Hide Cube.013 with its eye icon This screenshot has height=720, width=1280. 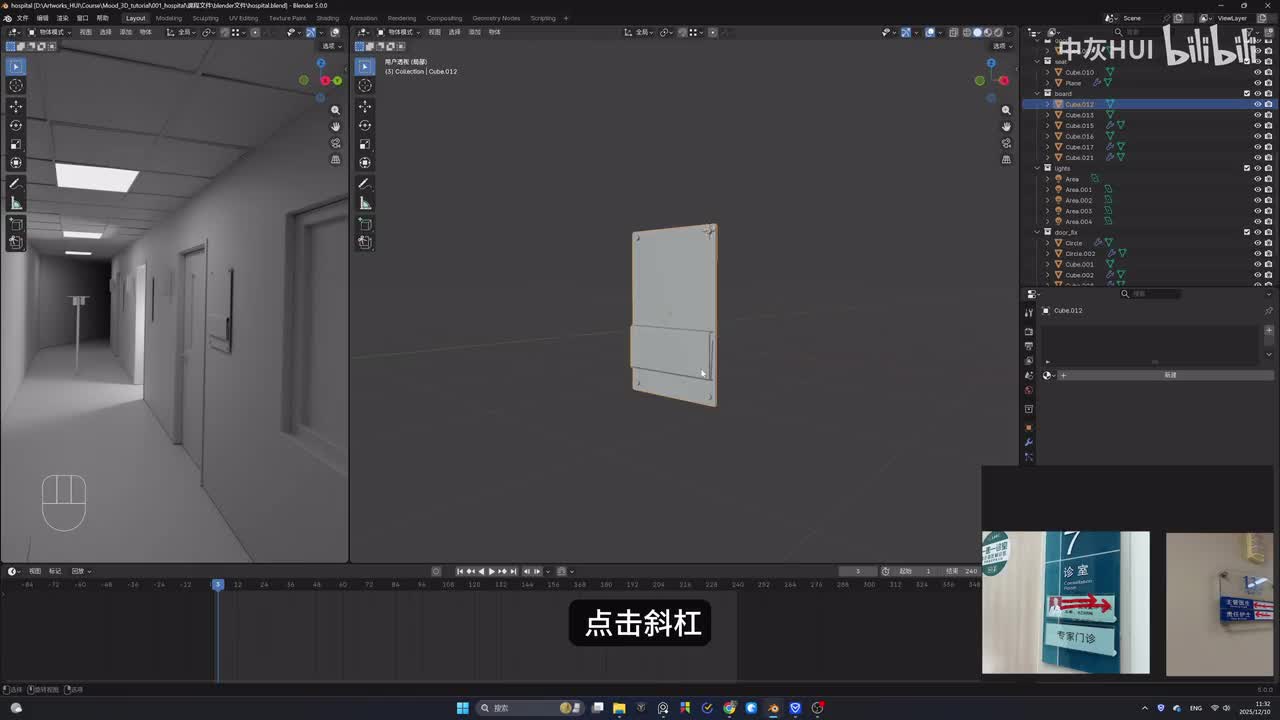click(1257, 115)
